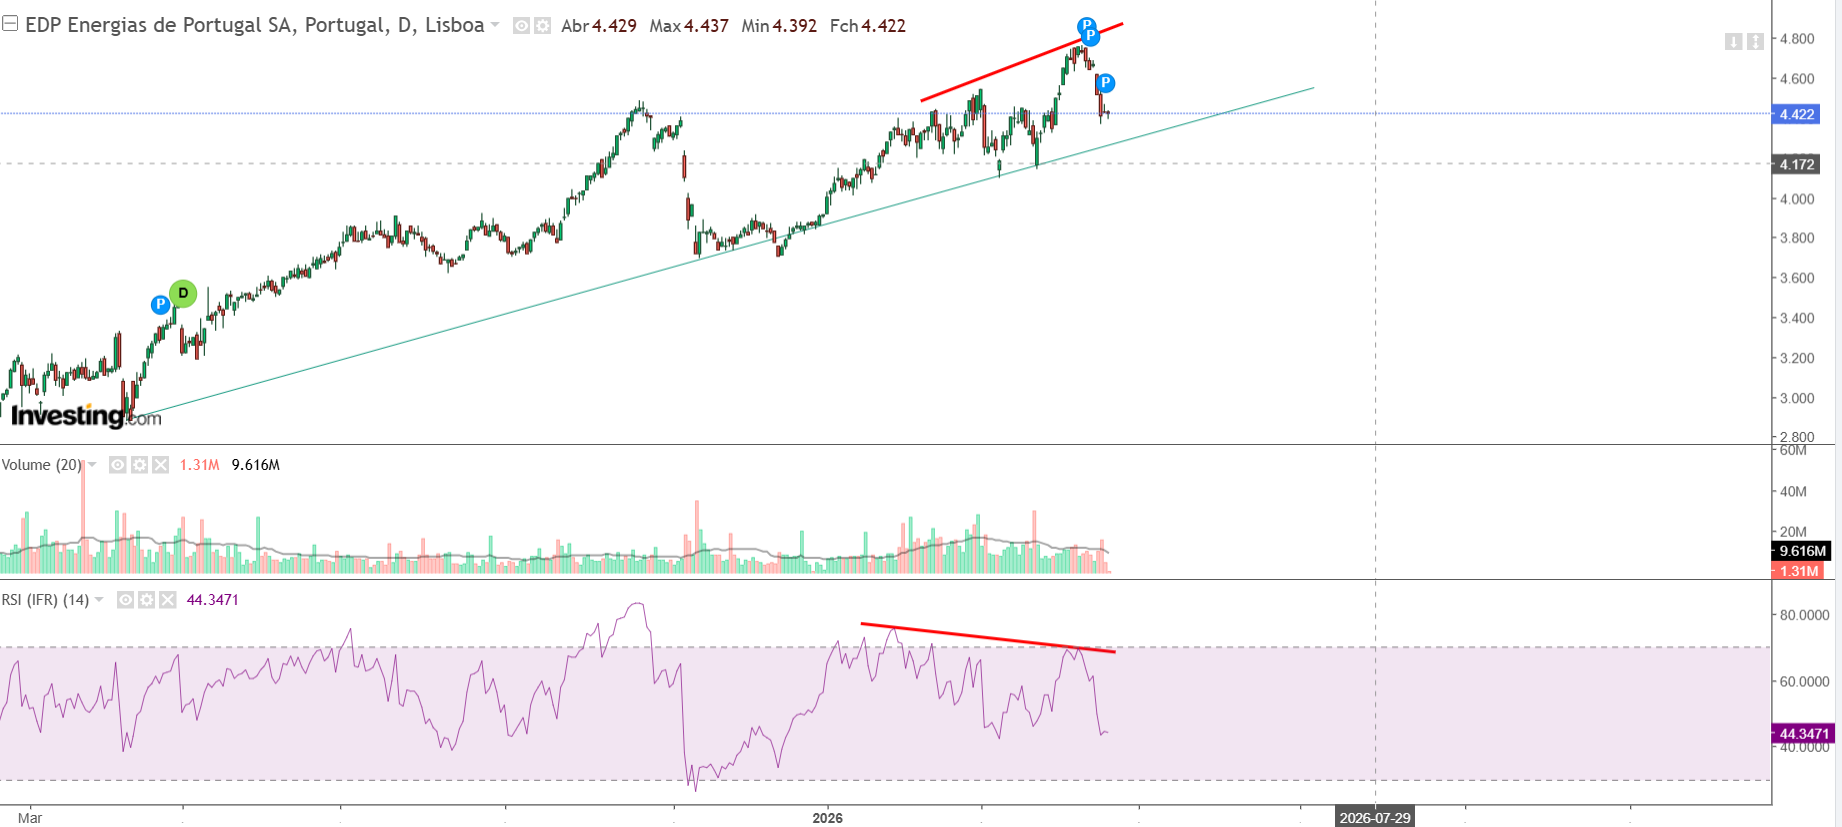Click the Abr 4.429 open value
Screen dimensions: 1842x827
pos(599,26)
